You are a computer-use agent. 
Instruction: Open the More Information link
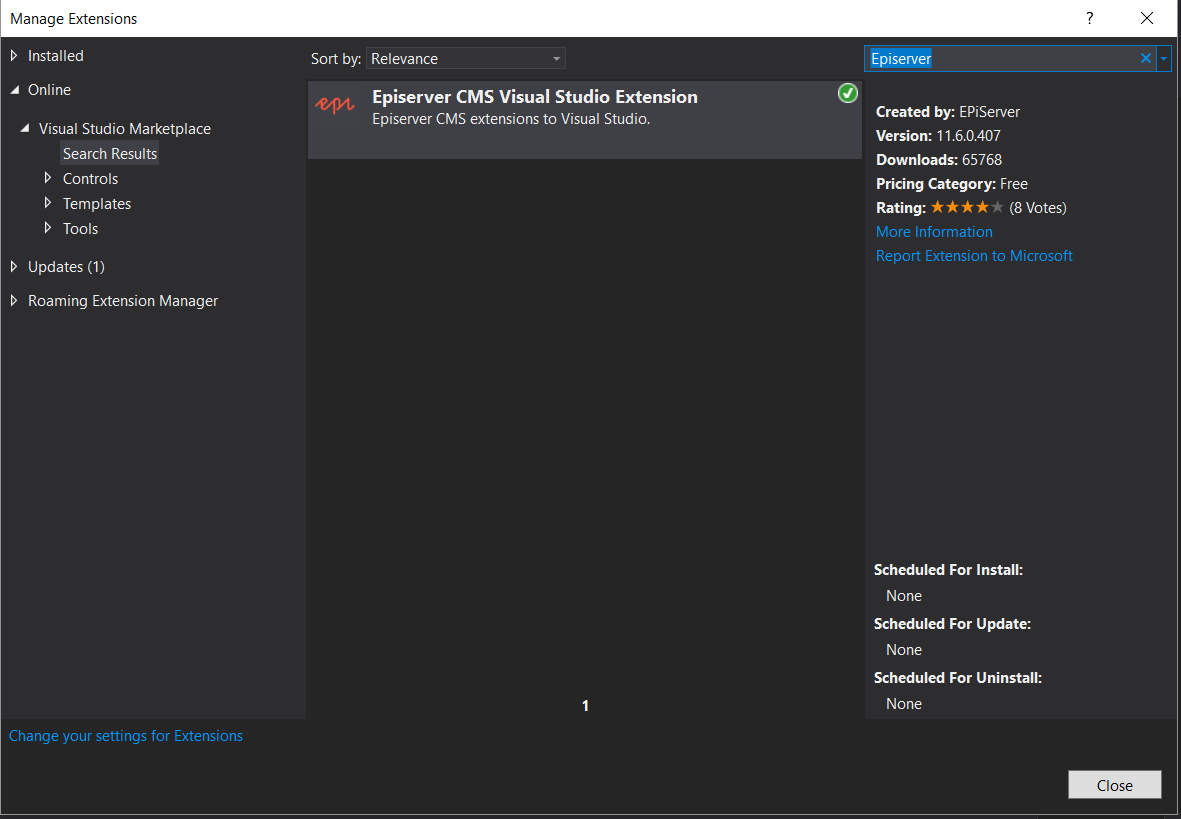click(x=934, y=232)
